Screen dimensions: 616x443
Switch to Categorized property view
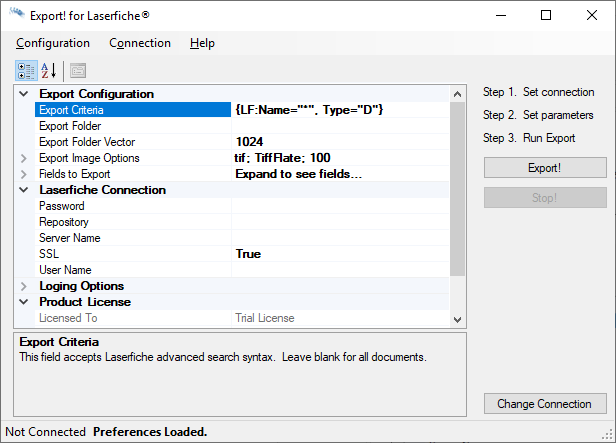(26, 71)
